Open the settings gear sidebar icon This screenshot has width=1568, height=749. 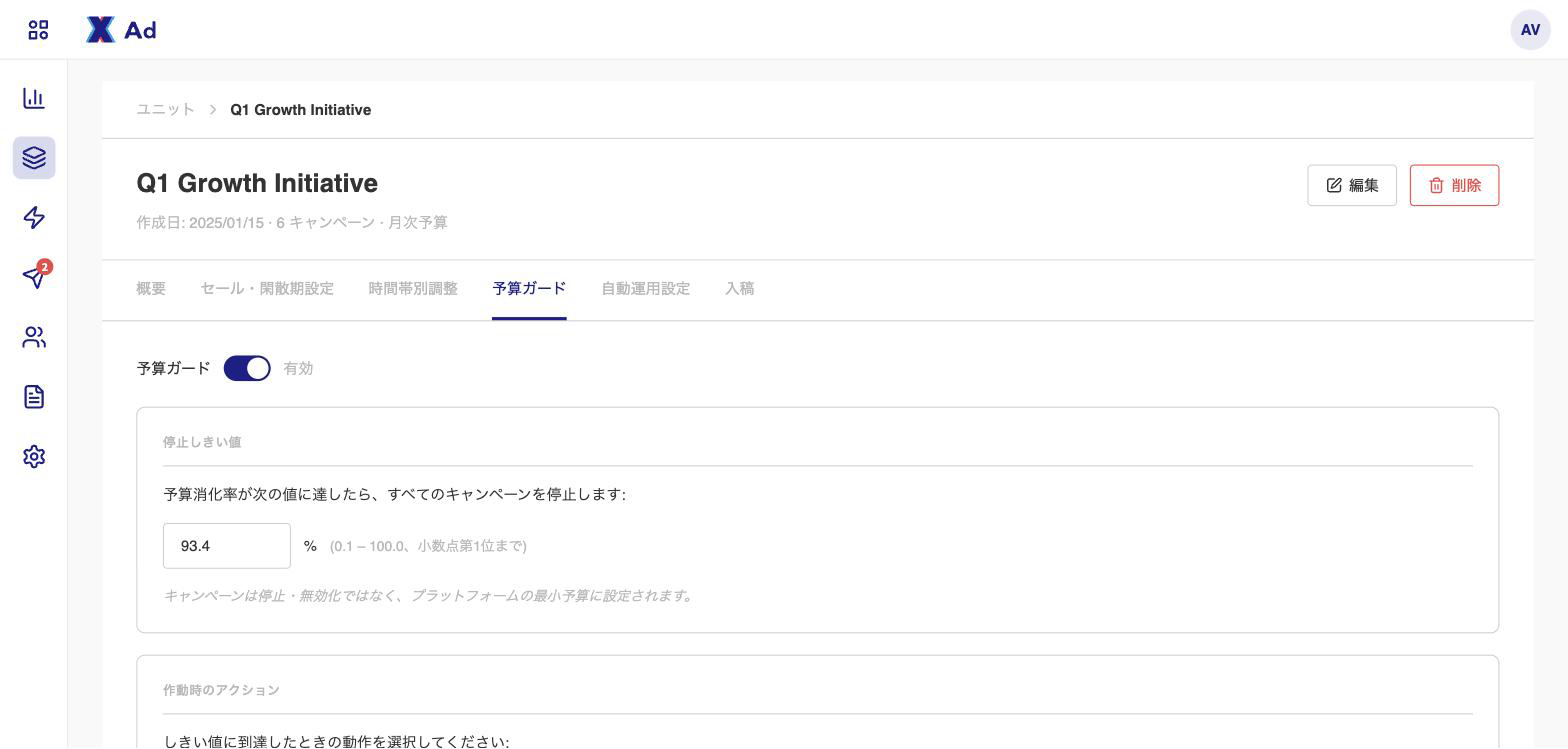(34, 457)
